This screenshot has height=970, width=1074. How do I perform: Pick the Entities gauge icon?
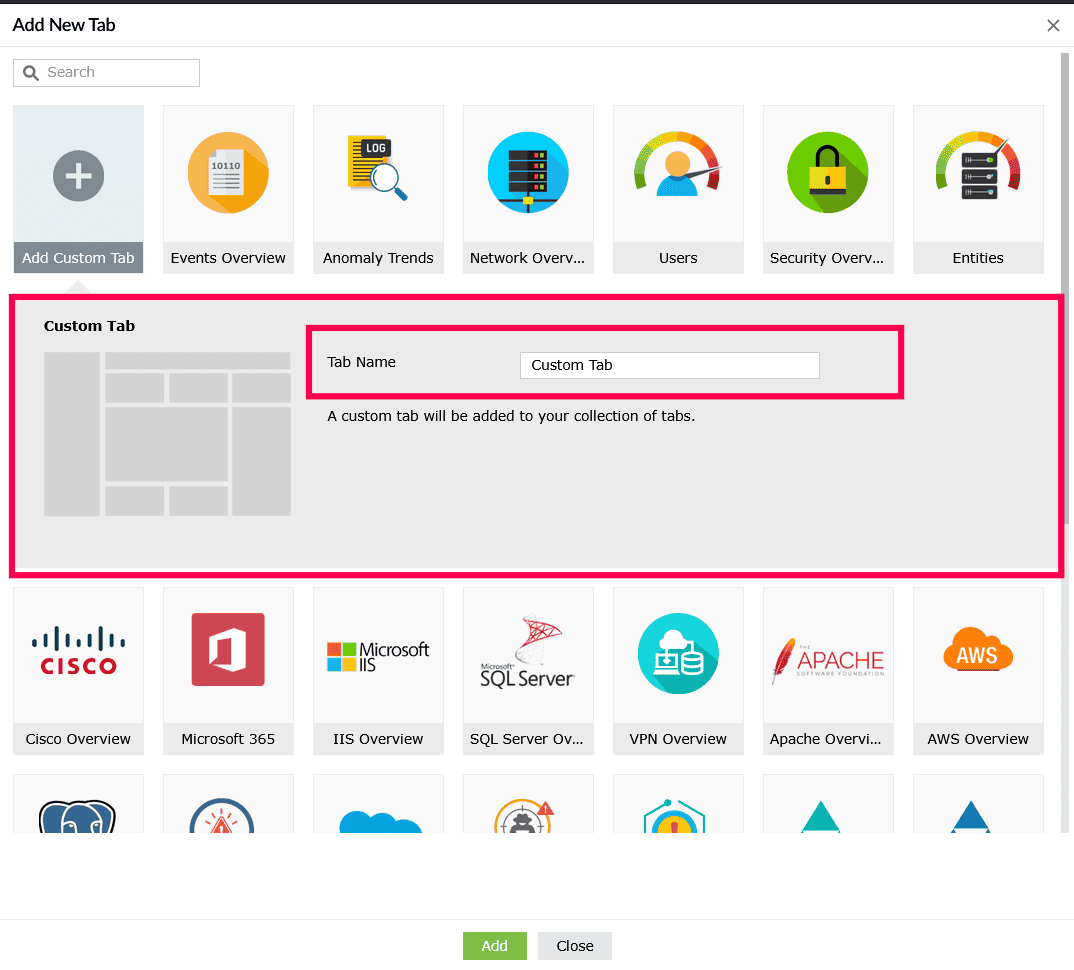click(978, 166)
